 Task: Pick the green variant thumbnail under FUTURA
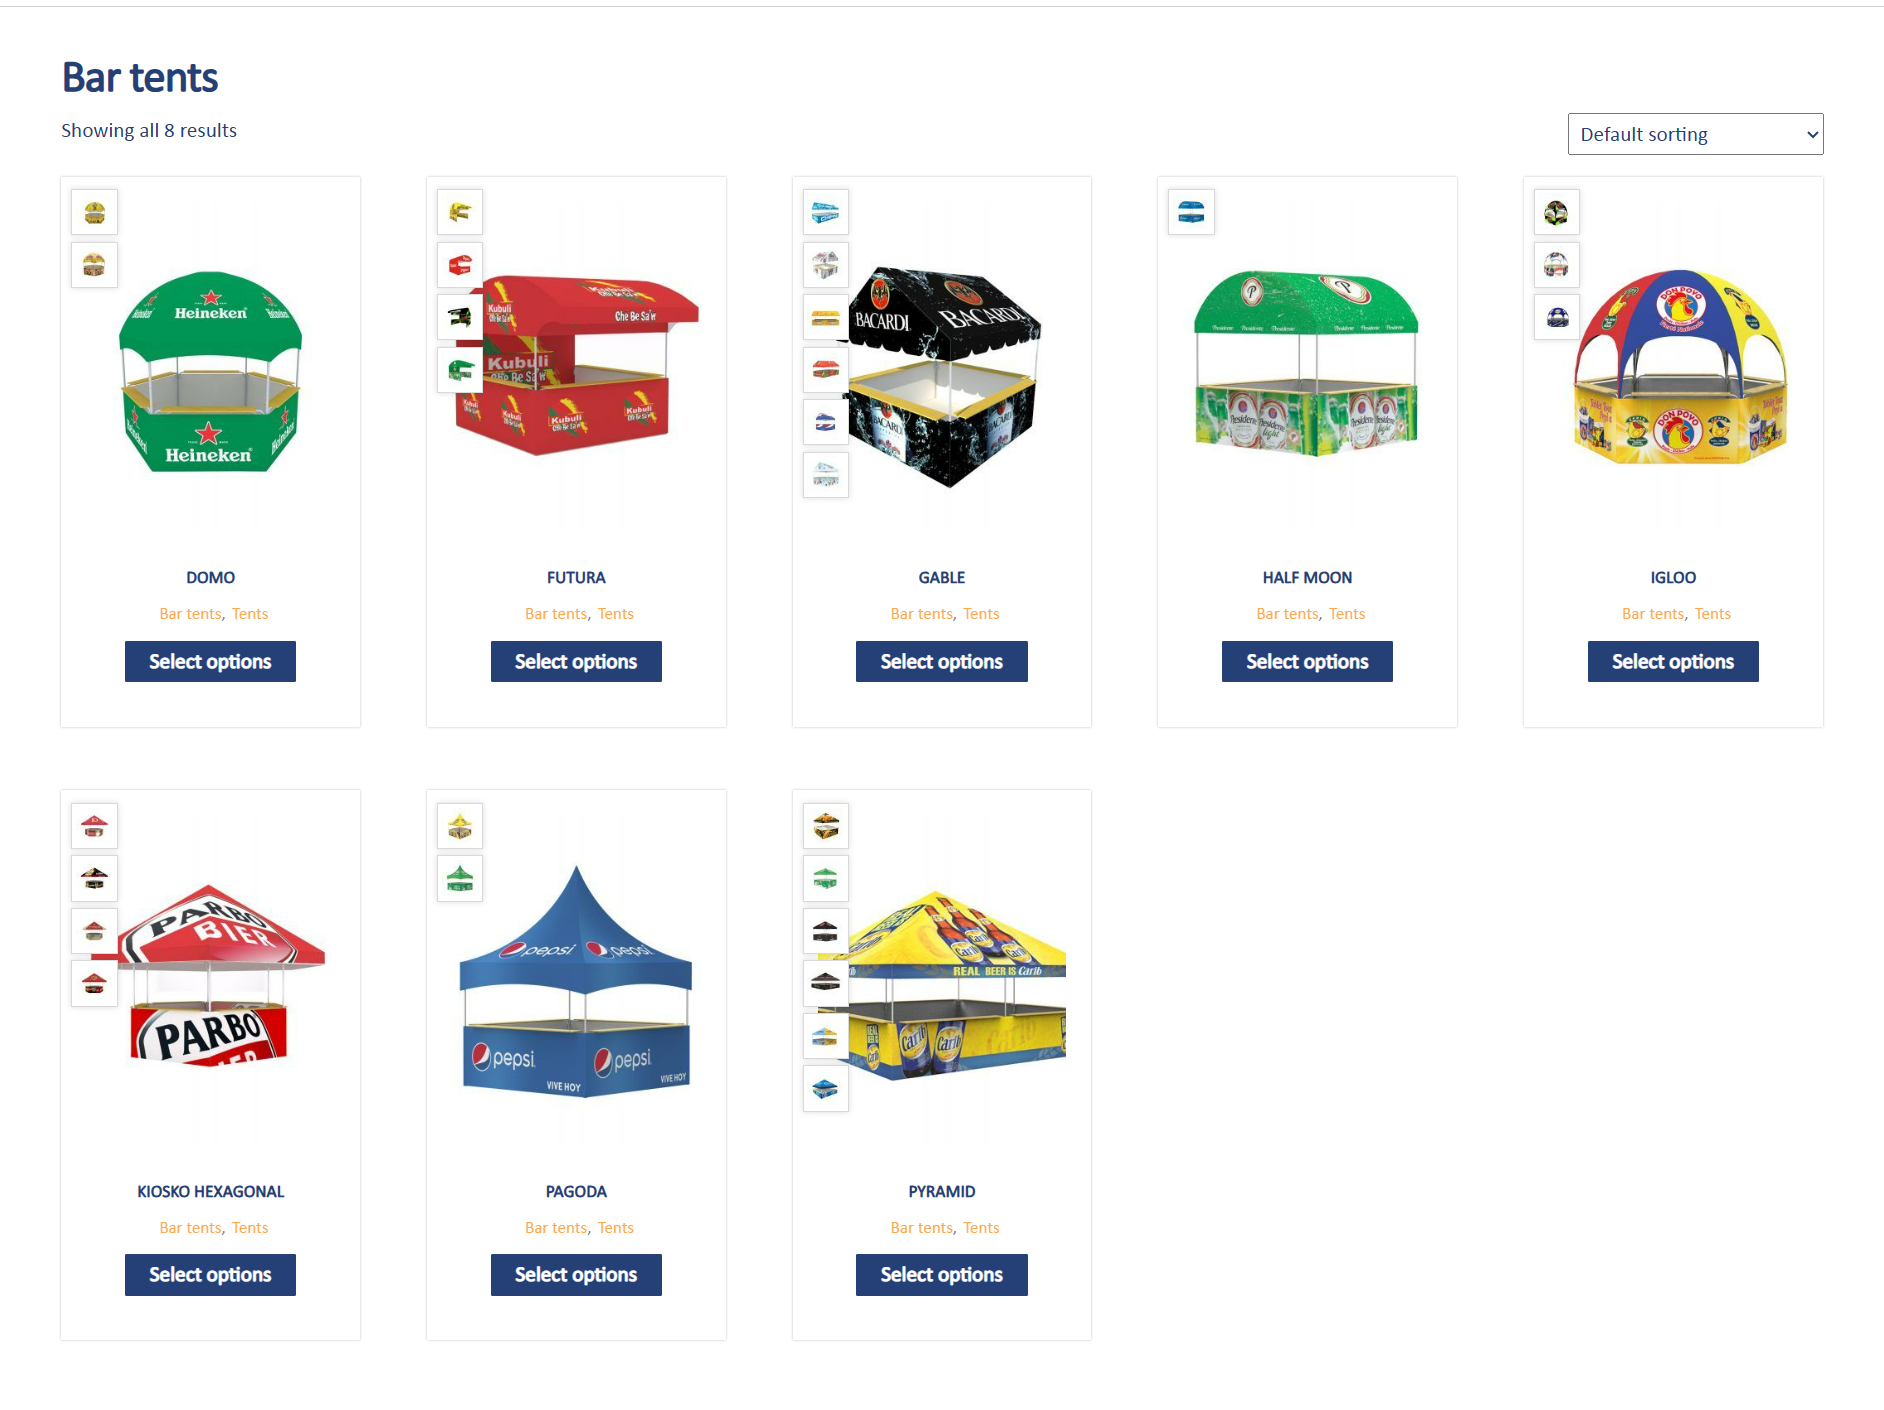point(460,370)
